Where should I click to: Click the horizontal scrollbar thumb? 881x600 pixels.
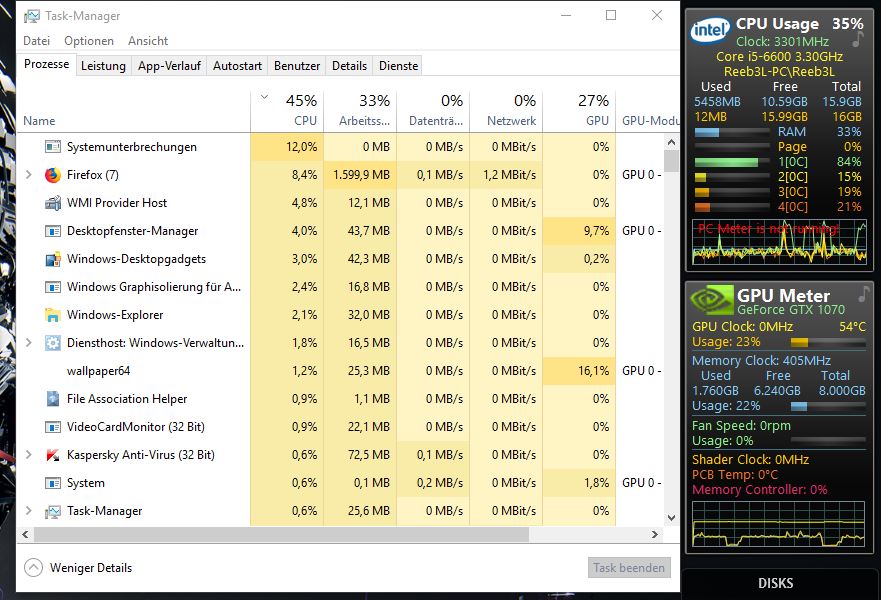281,534
